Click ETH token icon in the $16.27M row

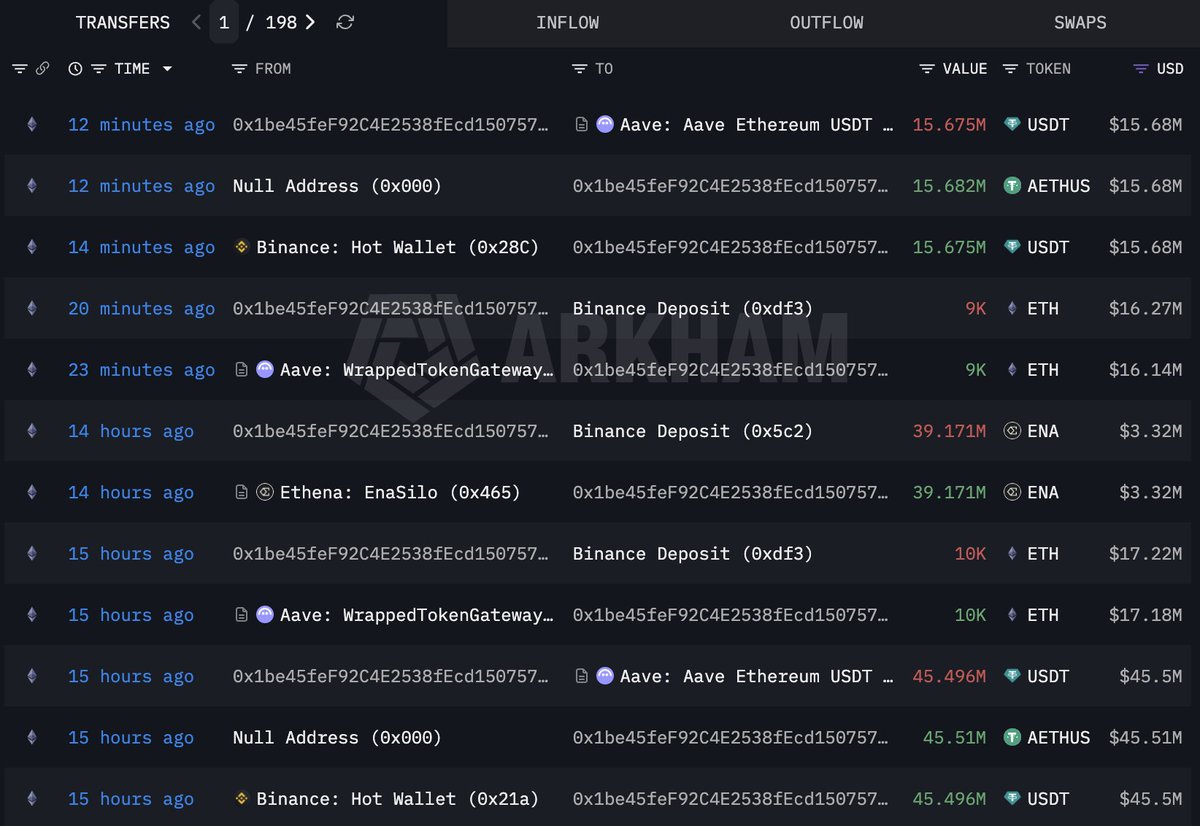1012,308
